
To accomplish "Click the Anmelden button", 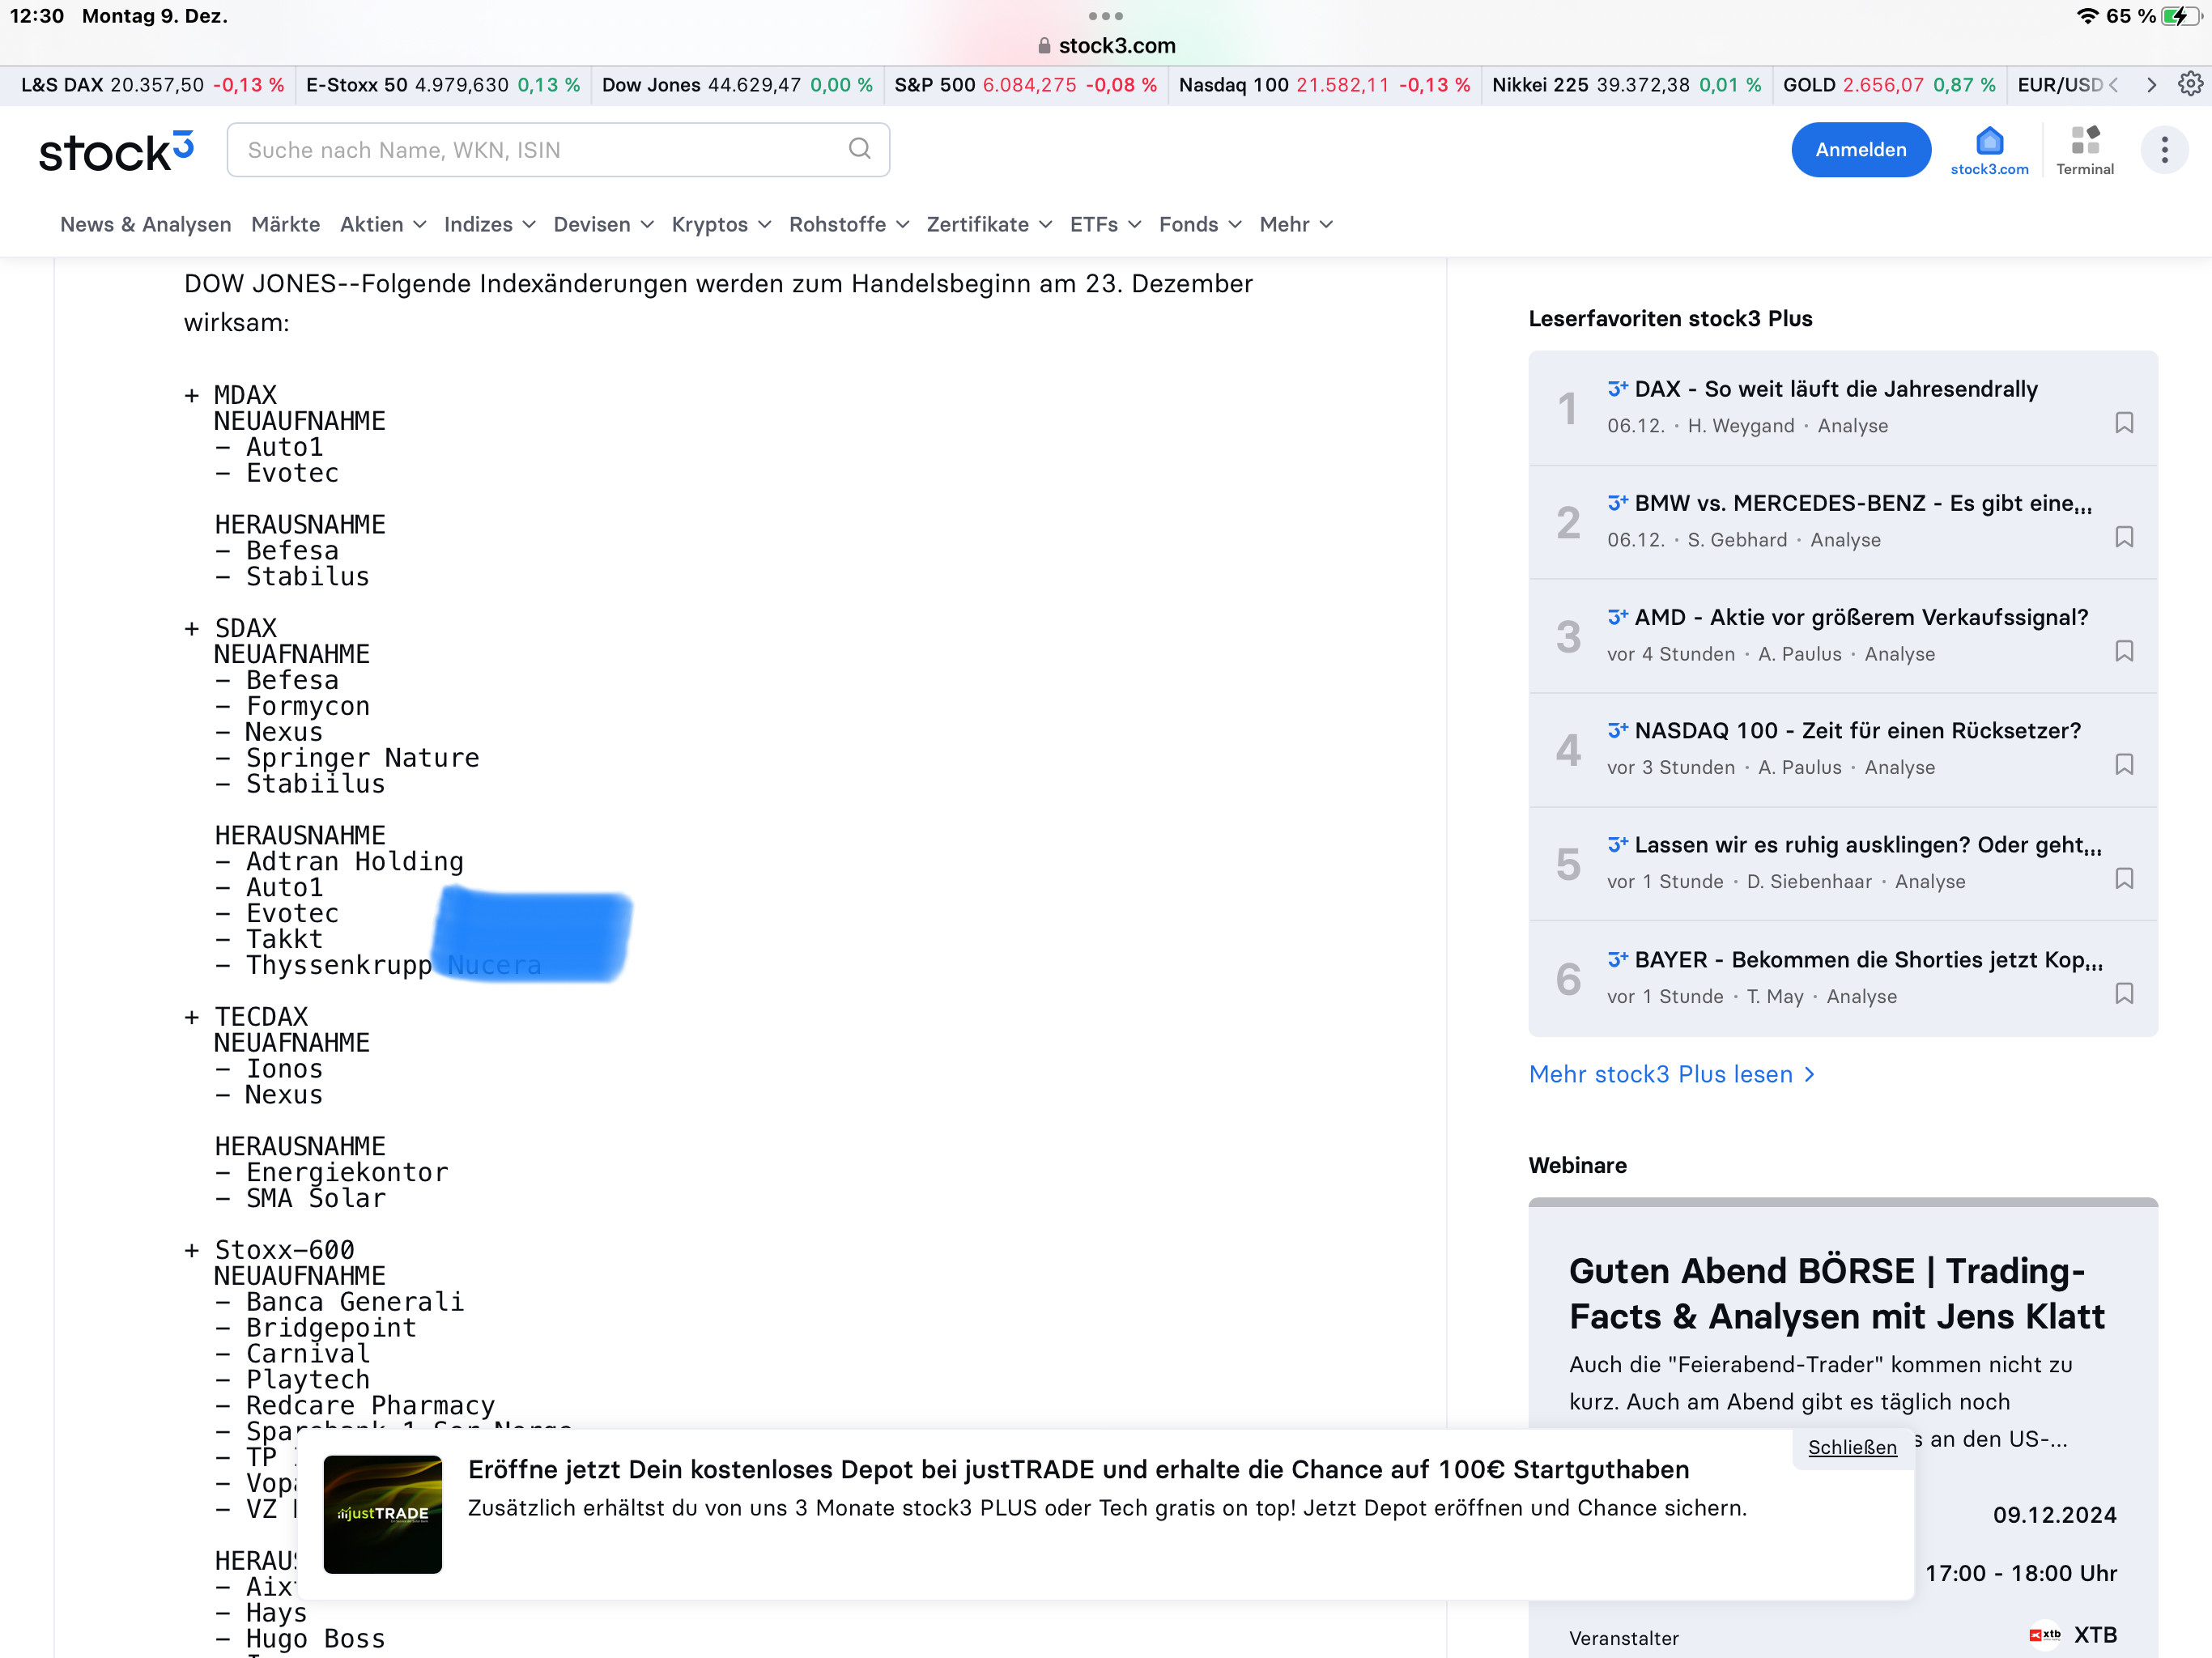I will pos(1860,150).
